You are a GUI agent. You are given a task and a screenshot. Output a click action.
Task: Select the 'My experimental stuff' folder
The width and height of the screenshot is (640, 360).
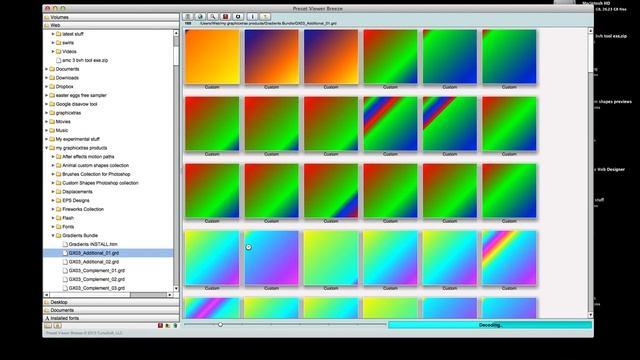coord(78,139)
